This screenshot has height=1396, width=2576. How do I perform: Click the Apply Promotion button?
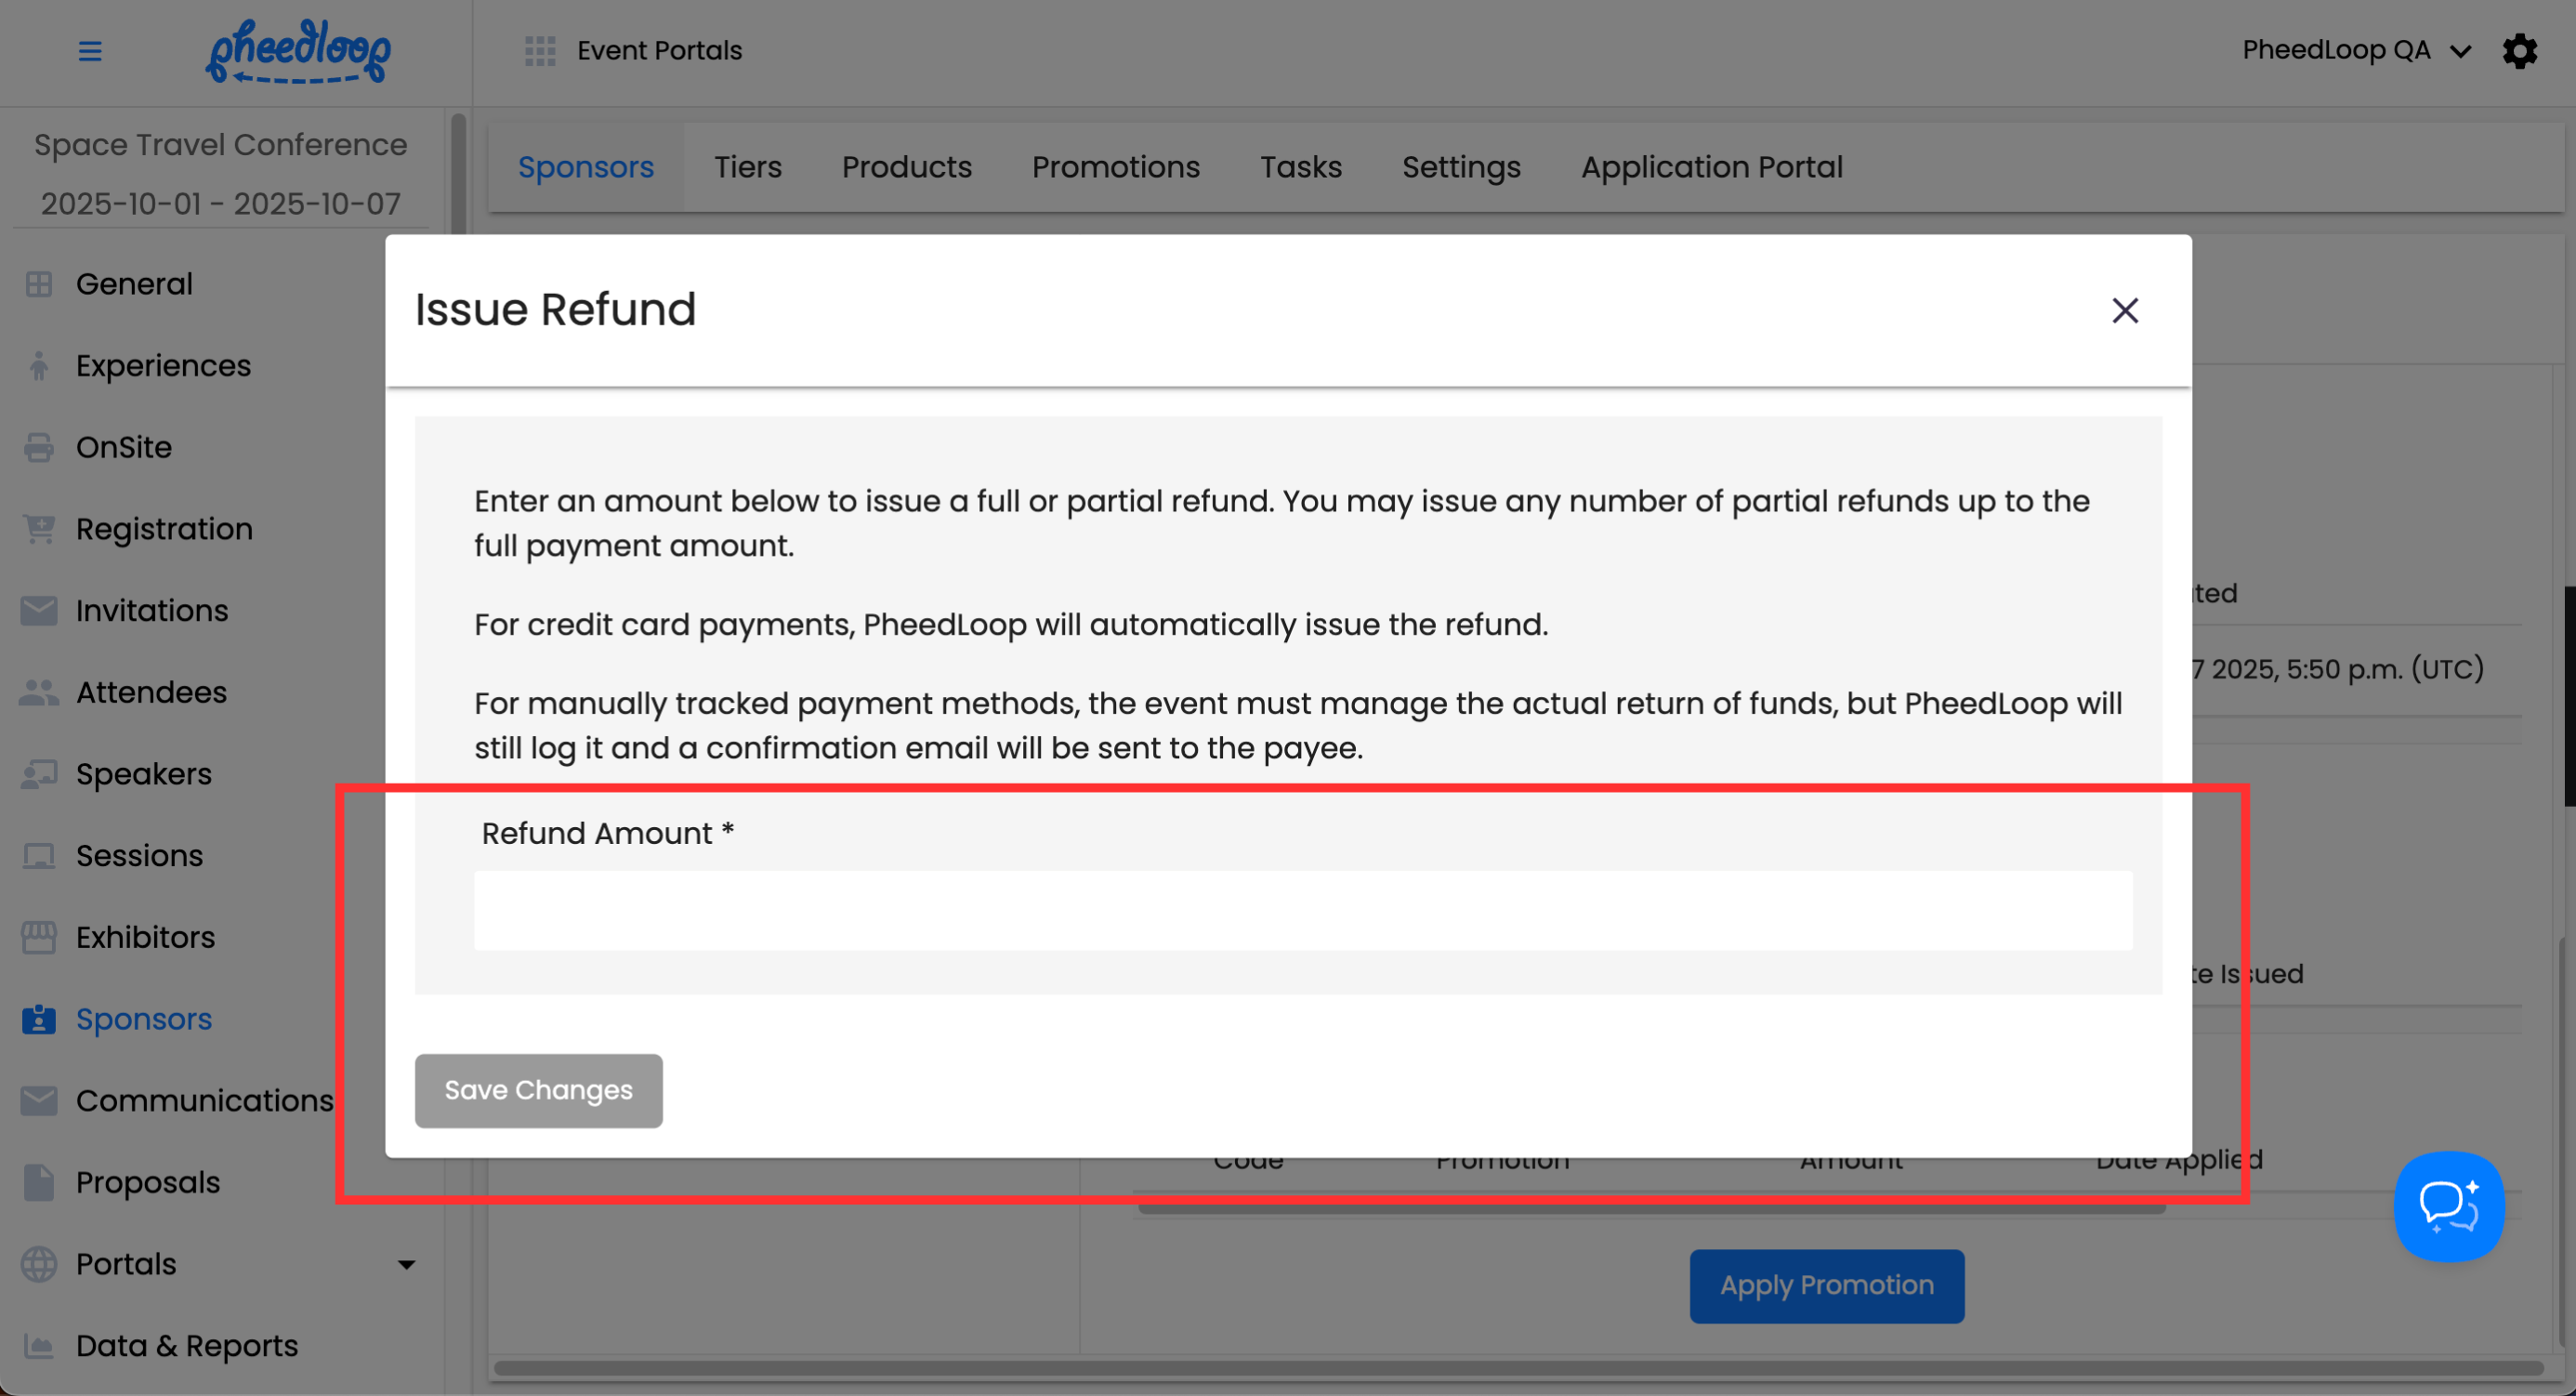click(1826, 1285)
